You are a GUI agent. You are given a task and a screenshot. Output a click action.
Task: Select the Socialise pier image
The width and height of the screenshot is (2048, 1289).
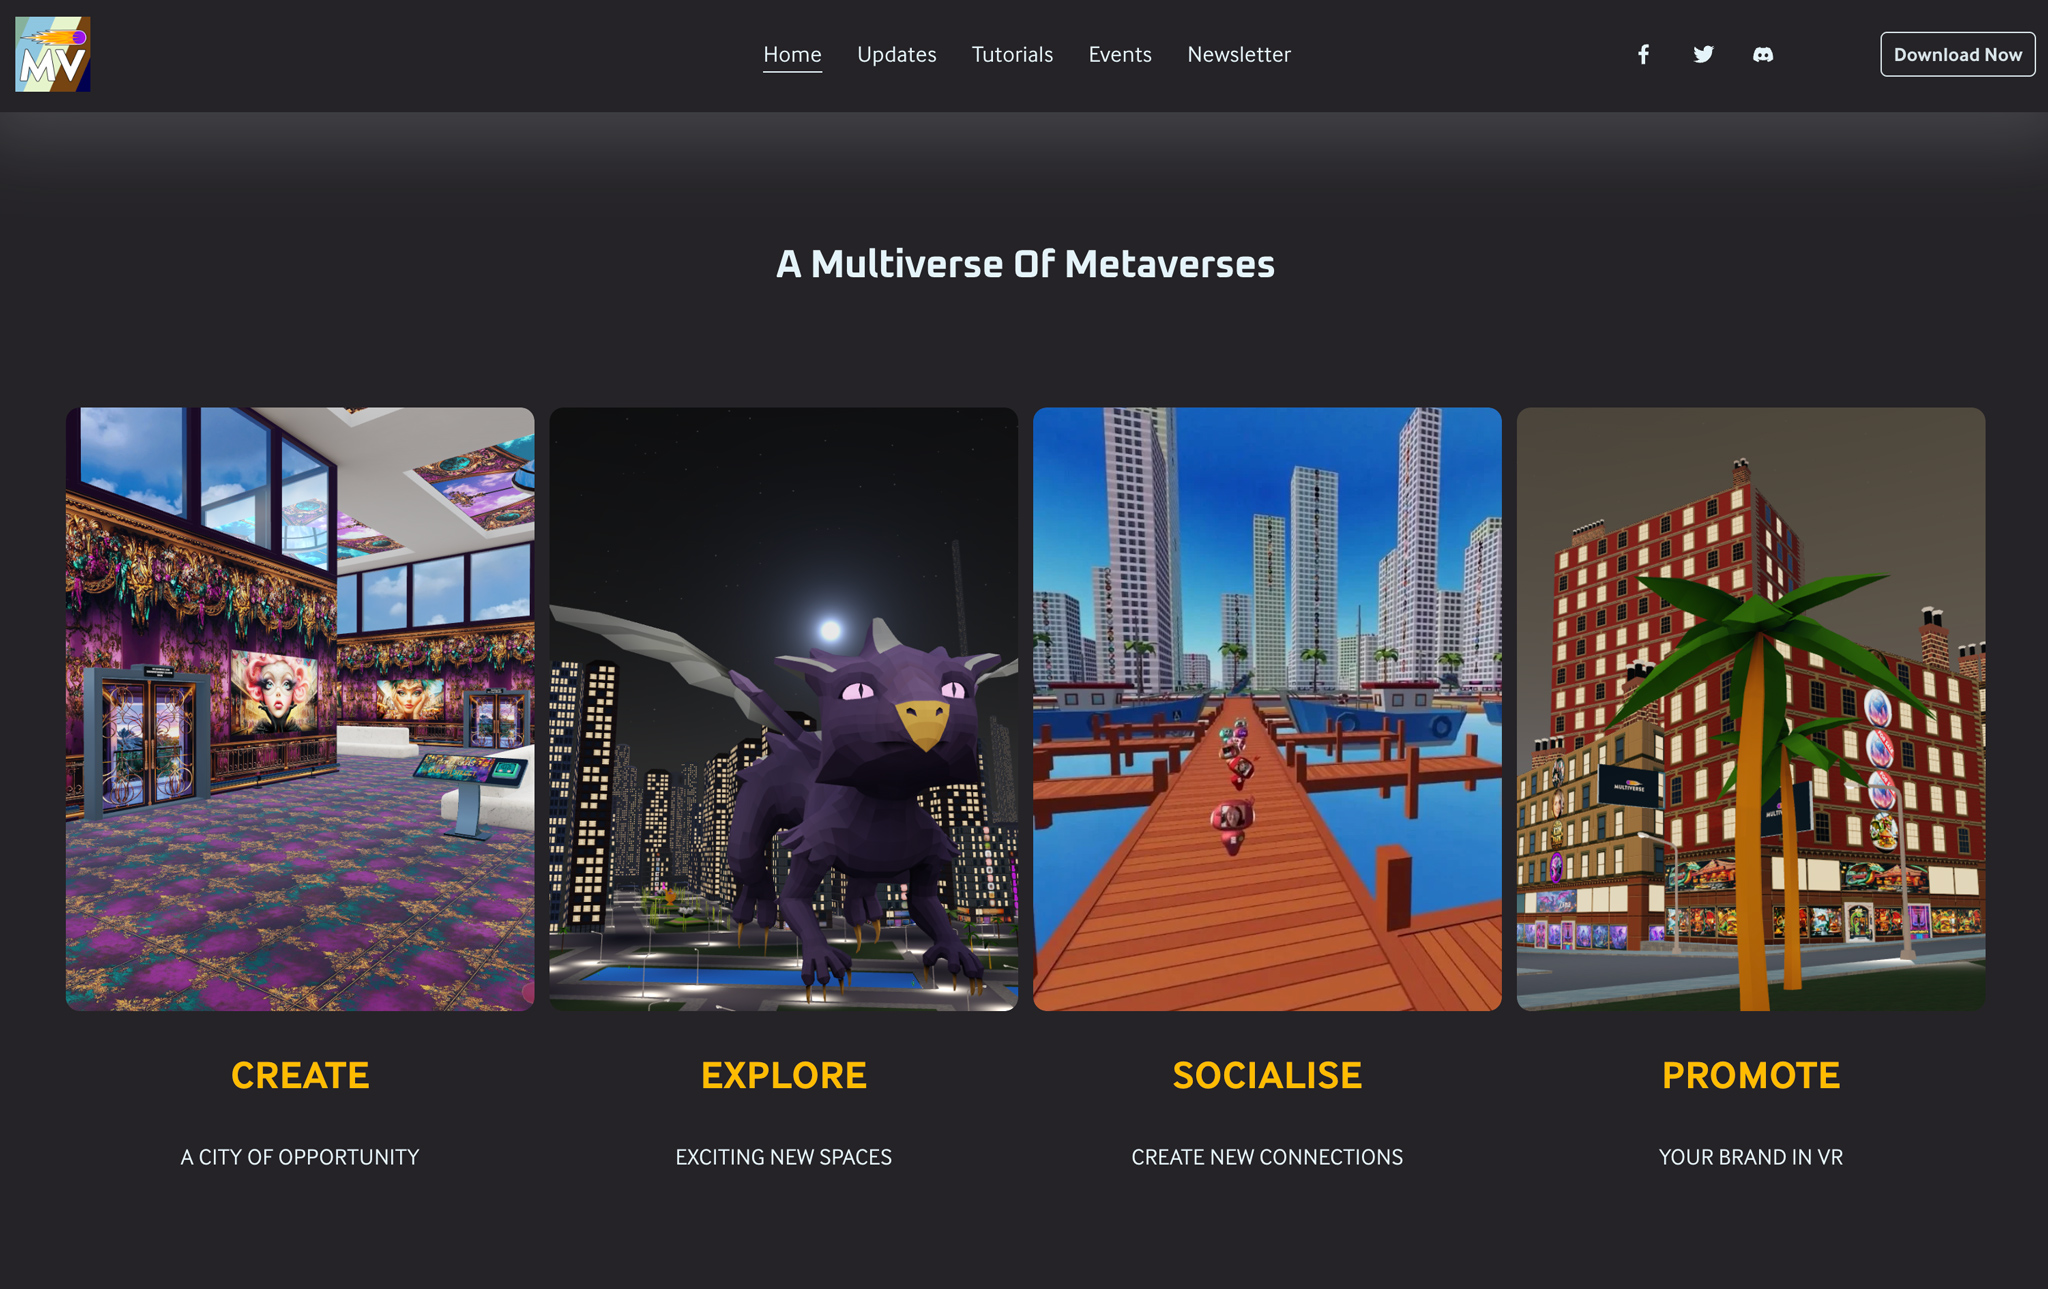(x=1267, y=709)
